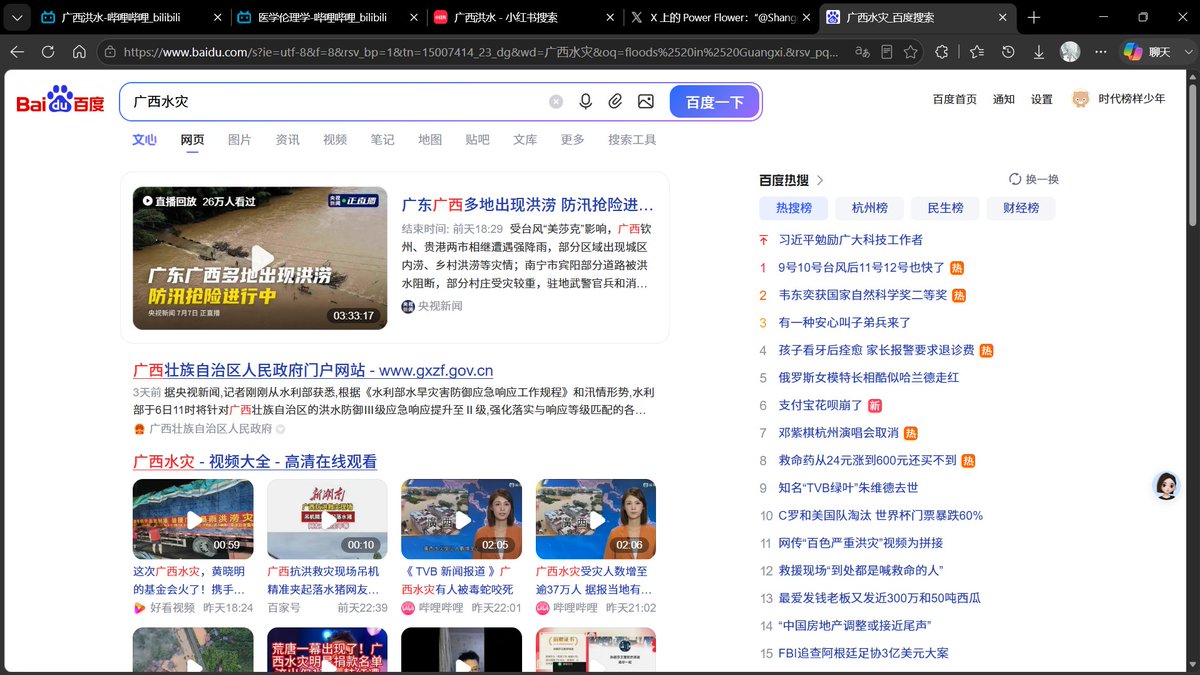
Task: Add this page to favorites with star icon
Action: [x=910, y=52]
